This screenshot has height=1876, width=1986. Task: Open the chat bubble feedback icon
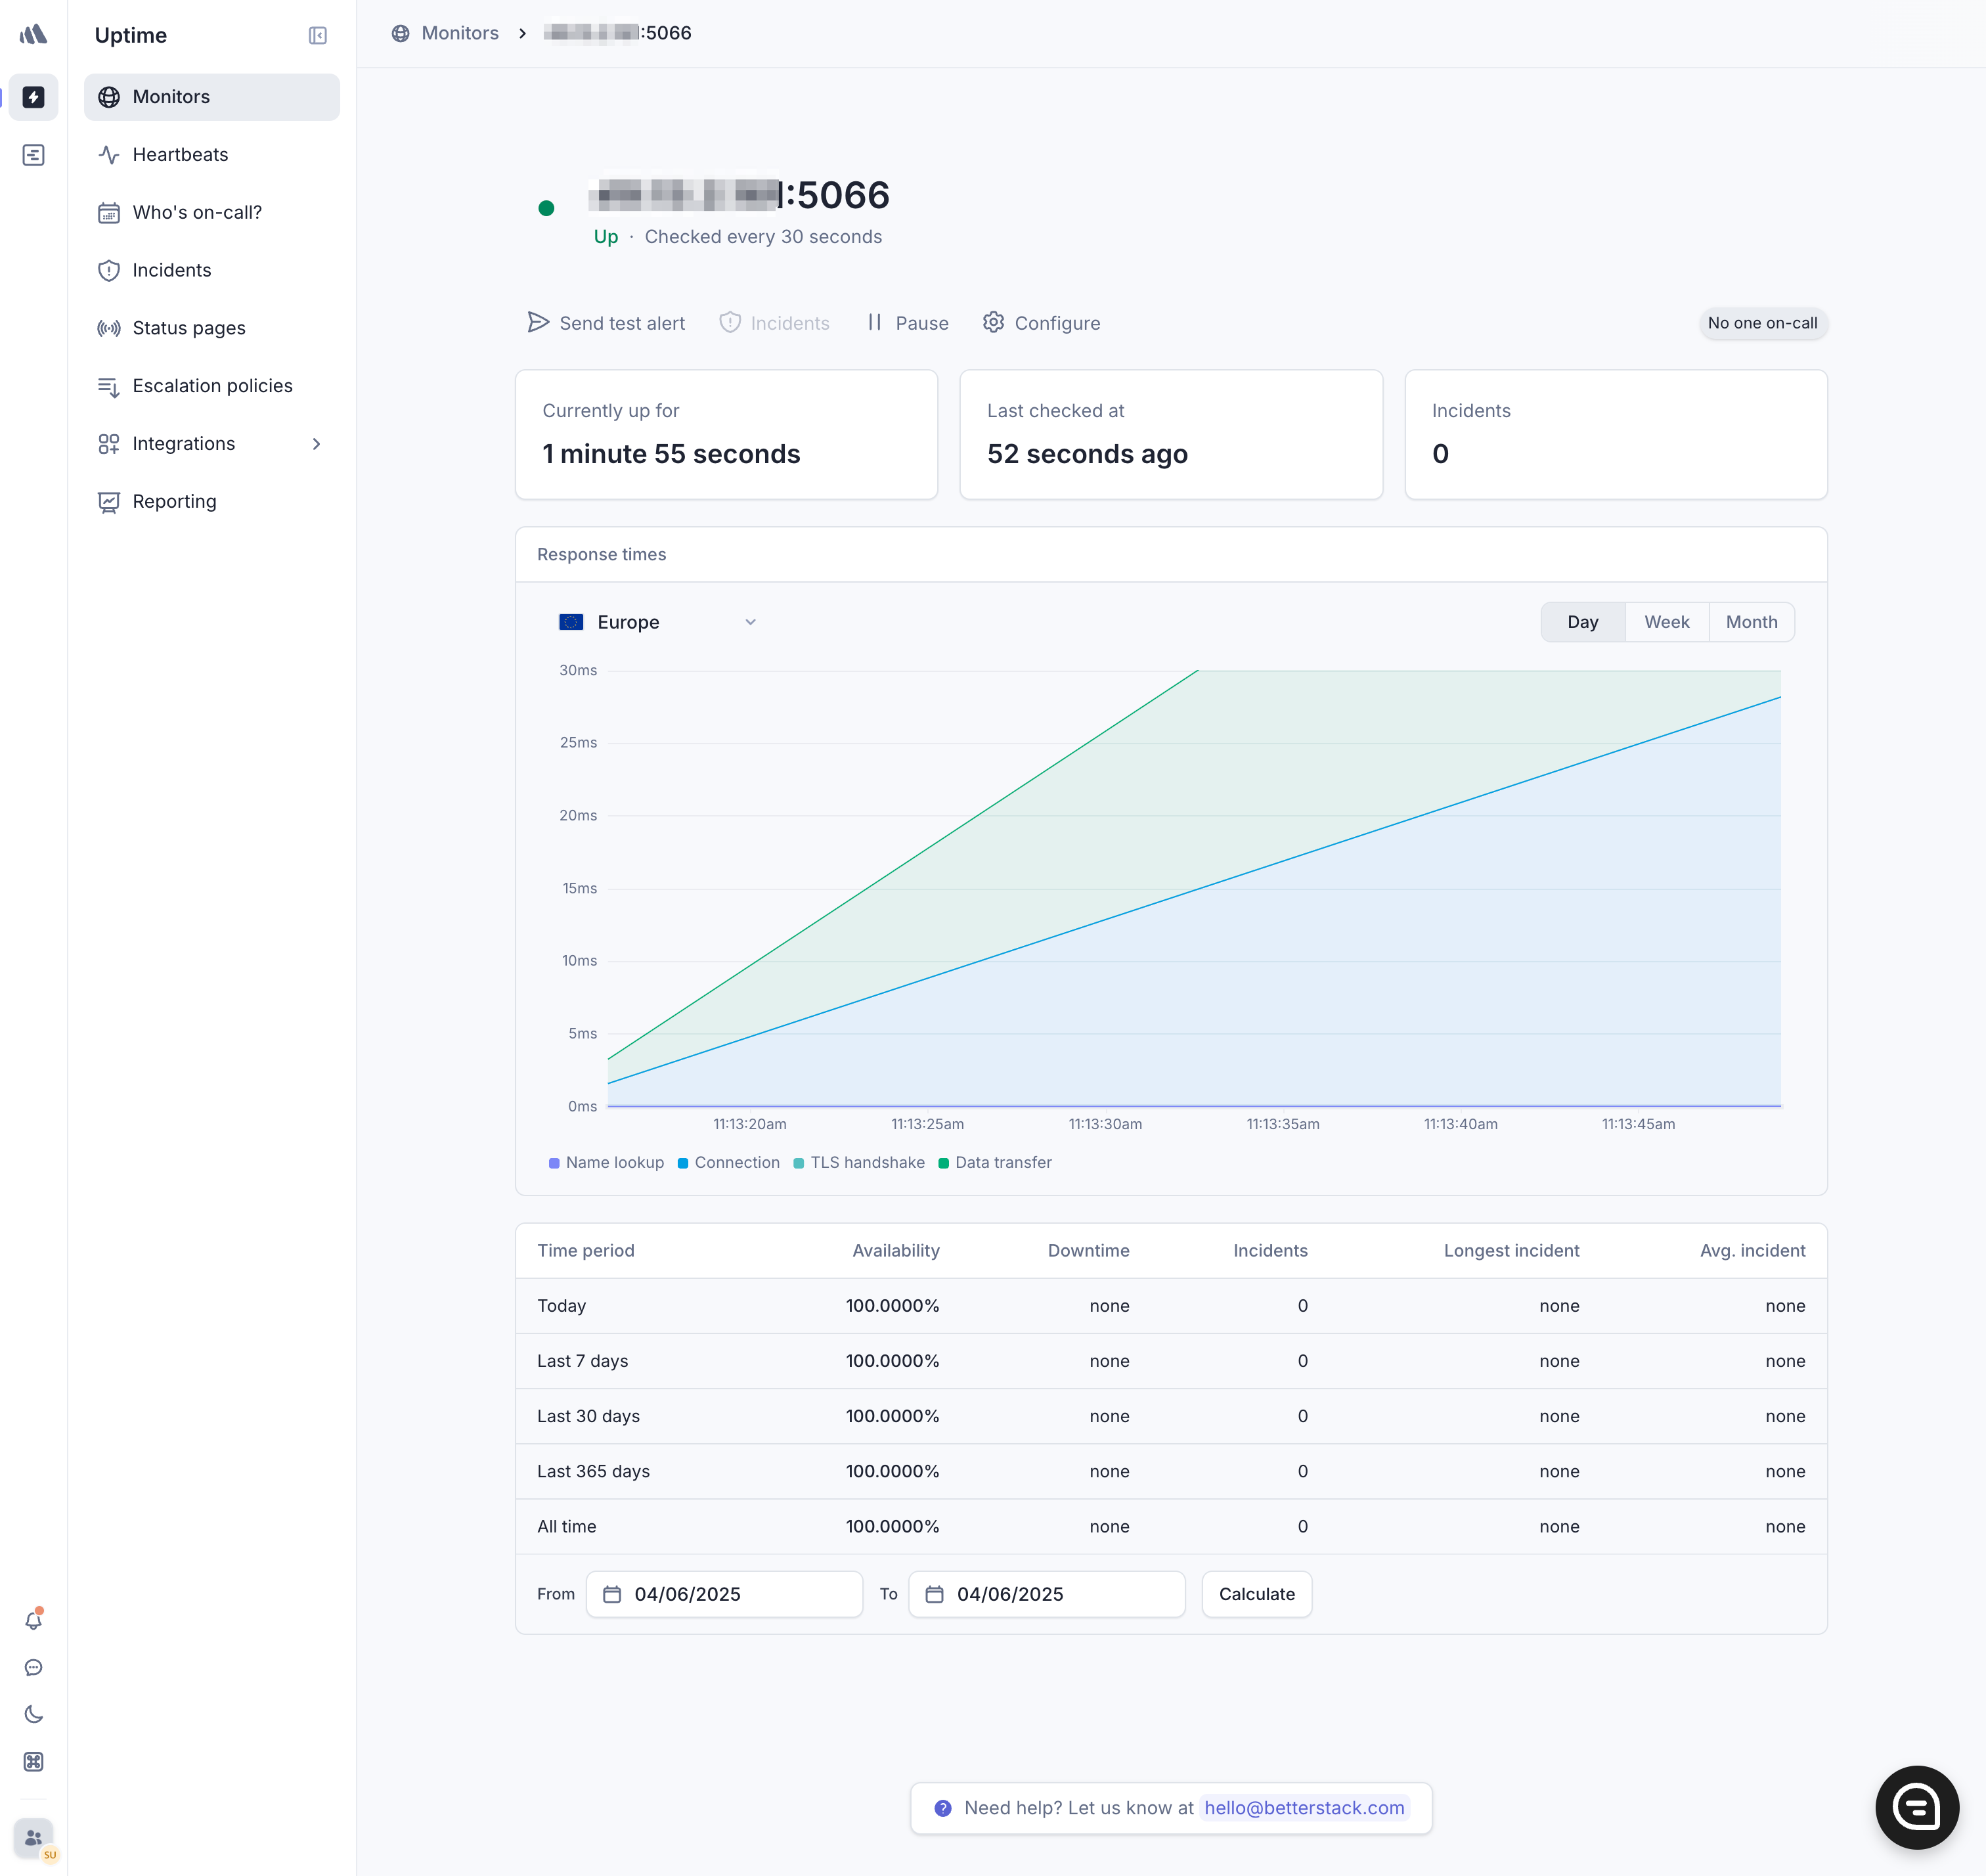coord(33,1667)
